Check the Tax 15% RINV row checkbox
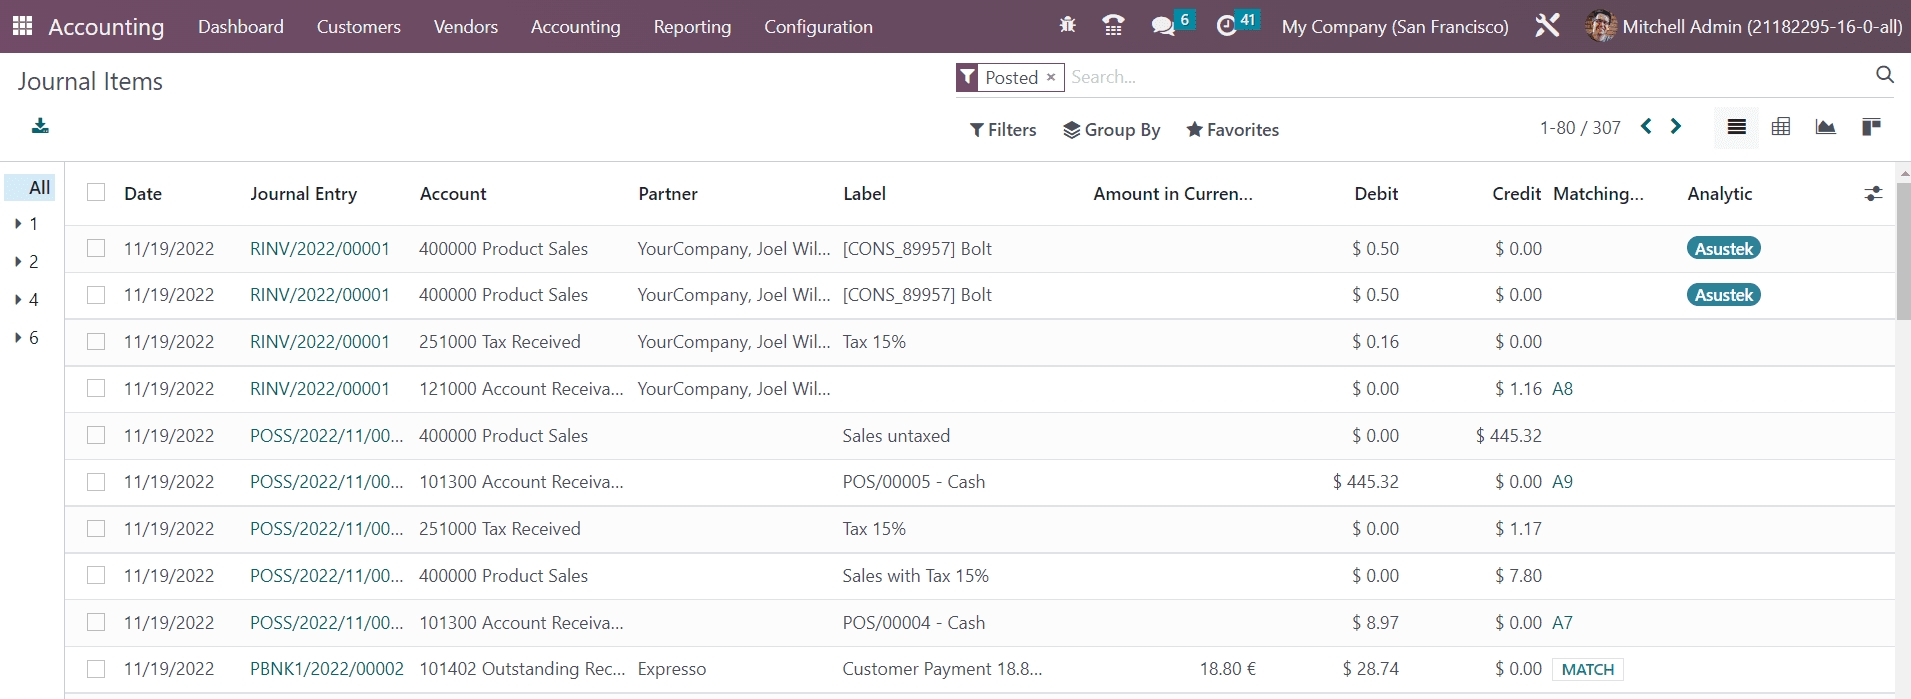 pyautogui.click(x=96, y=342)
